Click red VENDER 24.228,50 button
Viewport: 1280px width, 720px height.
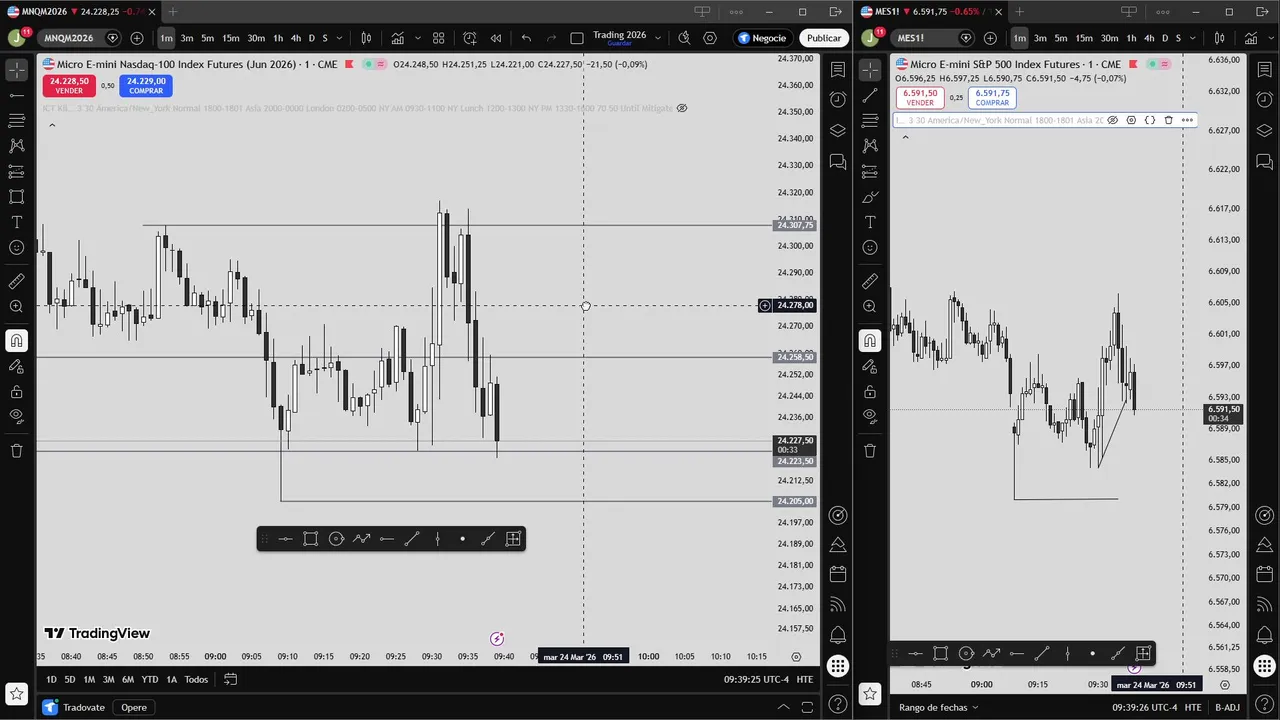(x=69, y=86)
